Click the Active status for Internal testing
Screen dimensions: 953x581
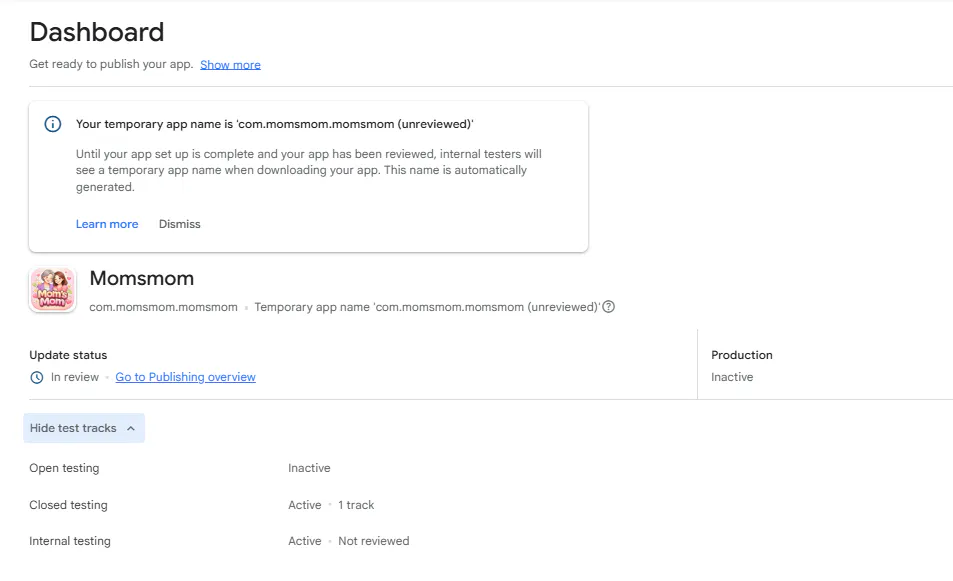point(304,541)
